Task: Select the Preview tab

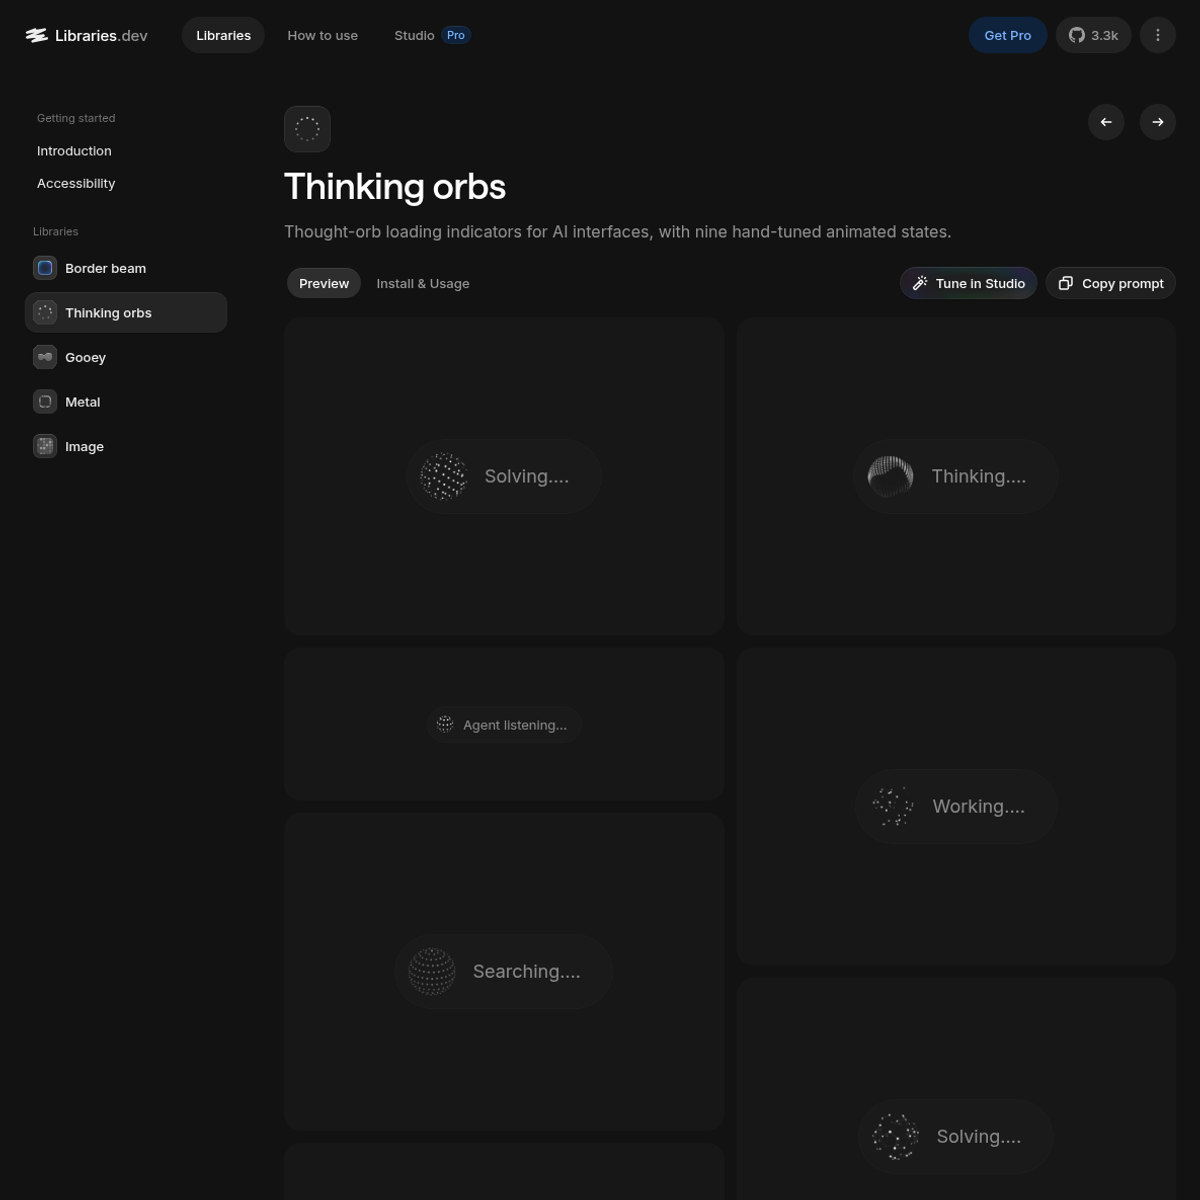Action: (324, 283)
